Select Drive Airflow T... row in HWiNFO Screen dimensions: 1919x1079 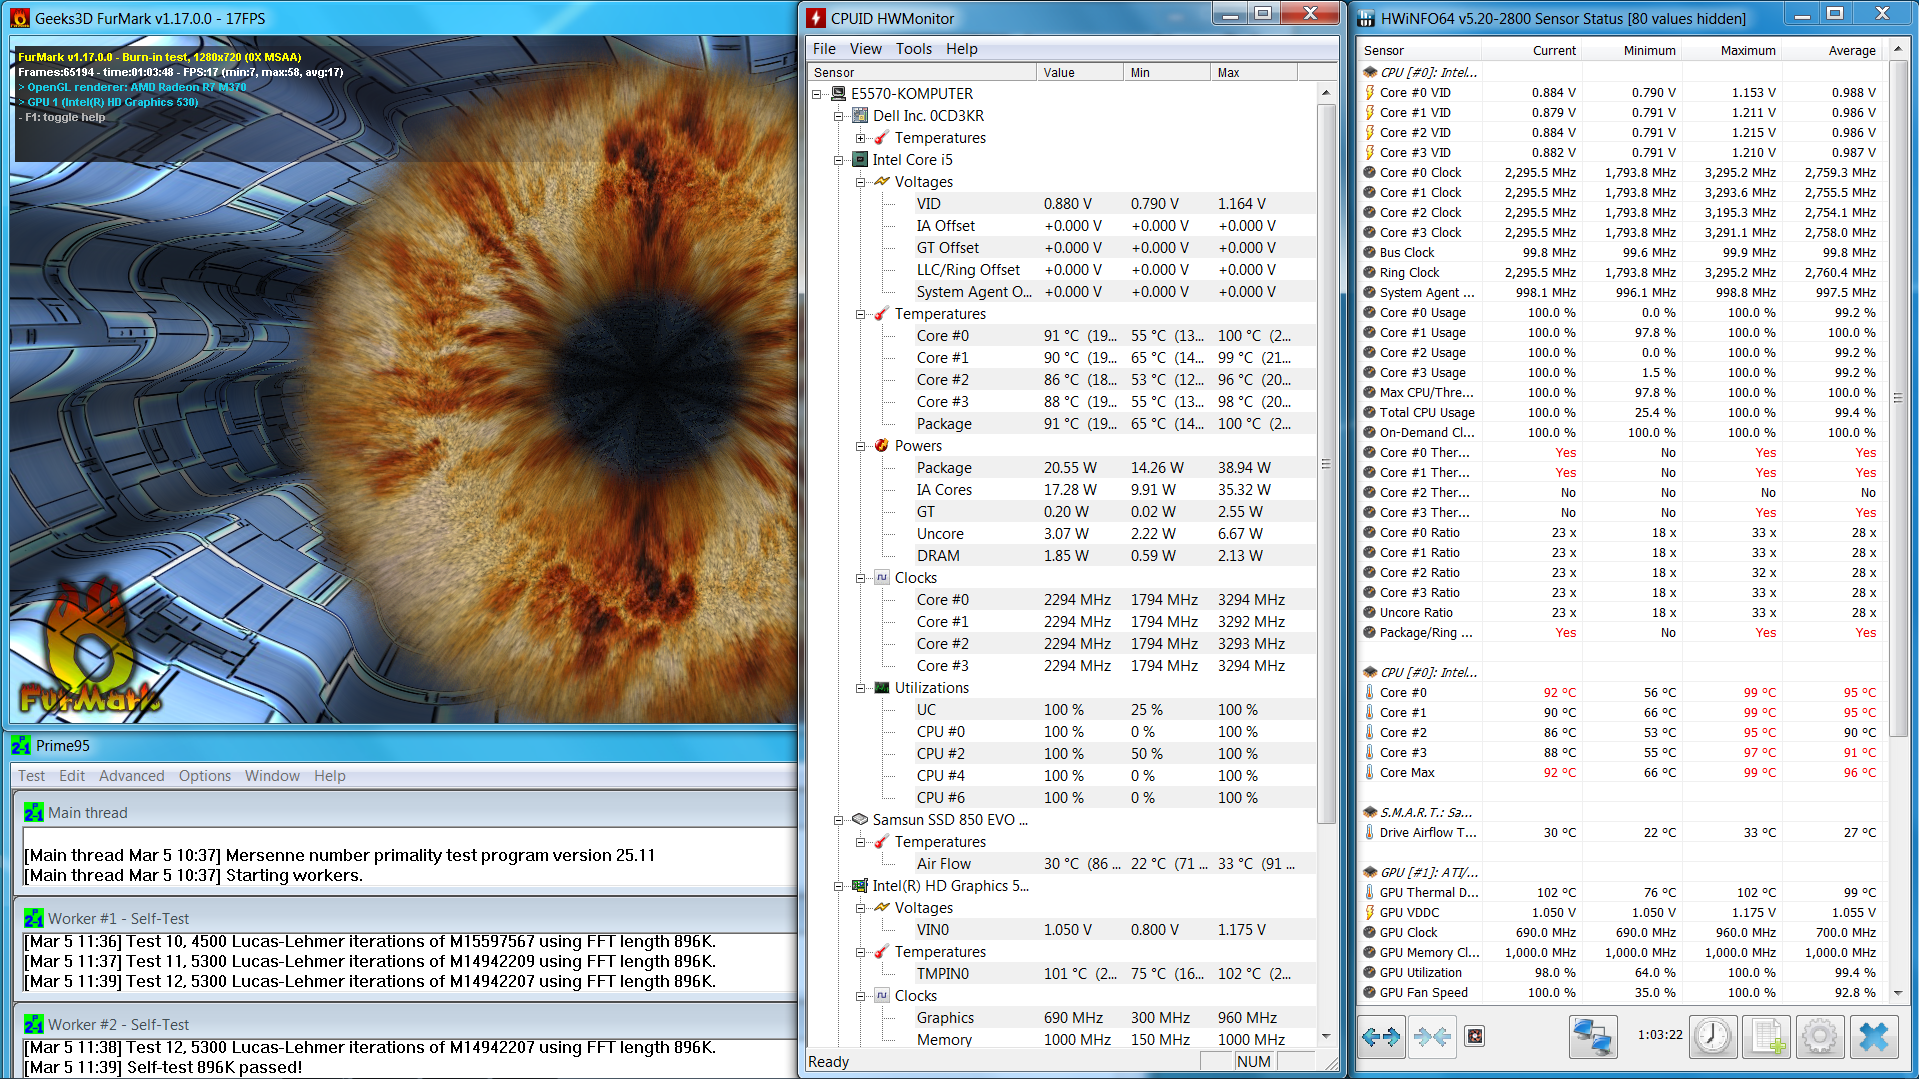pyautogui.click(x=1622, y=832)
